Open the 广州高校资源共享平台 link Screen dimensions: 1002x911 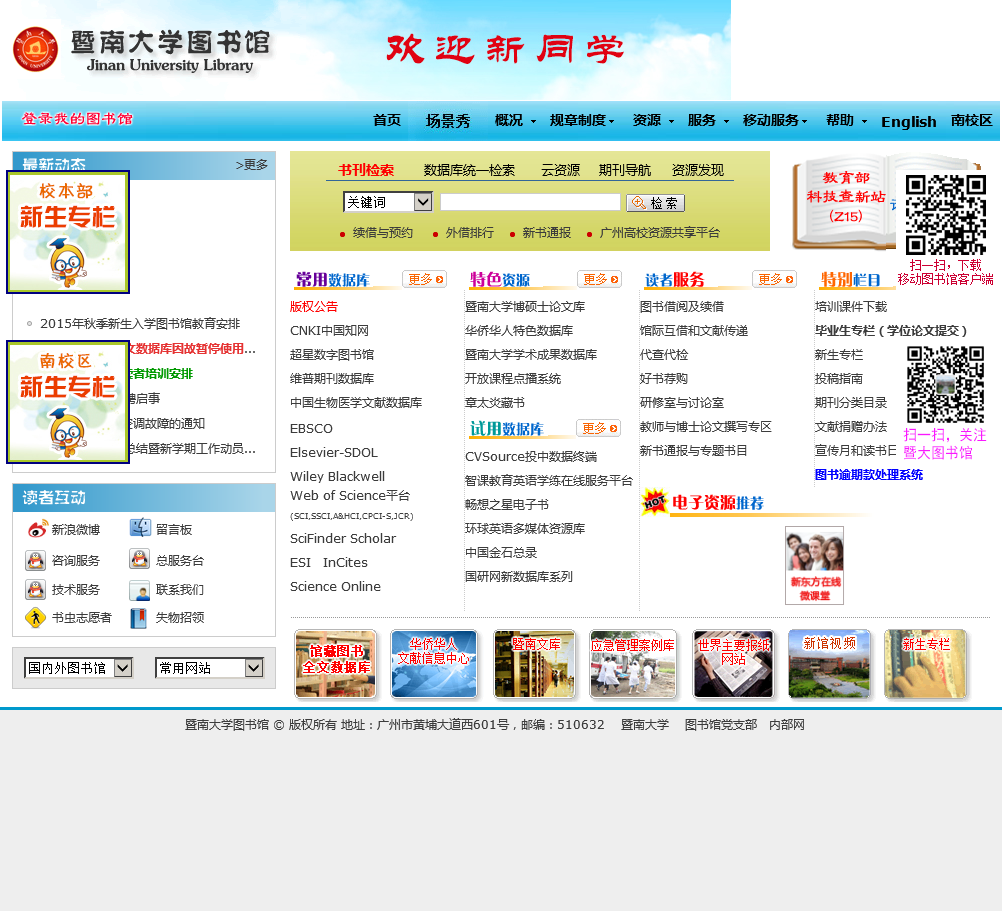[x=659, y=233]
